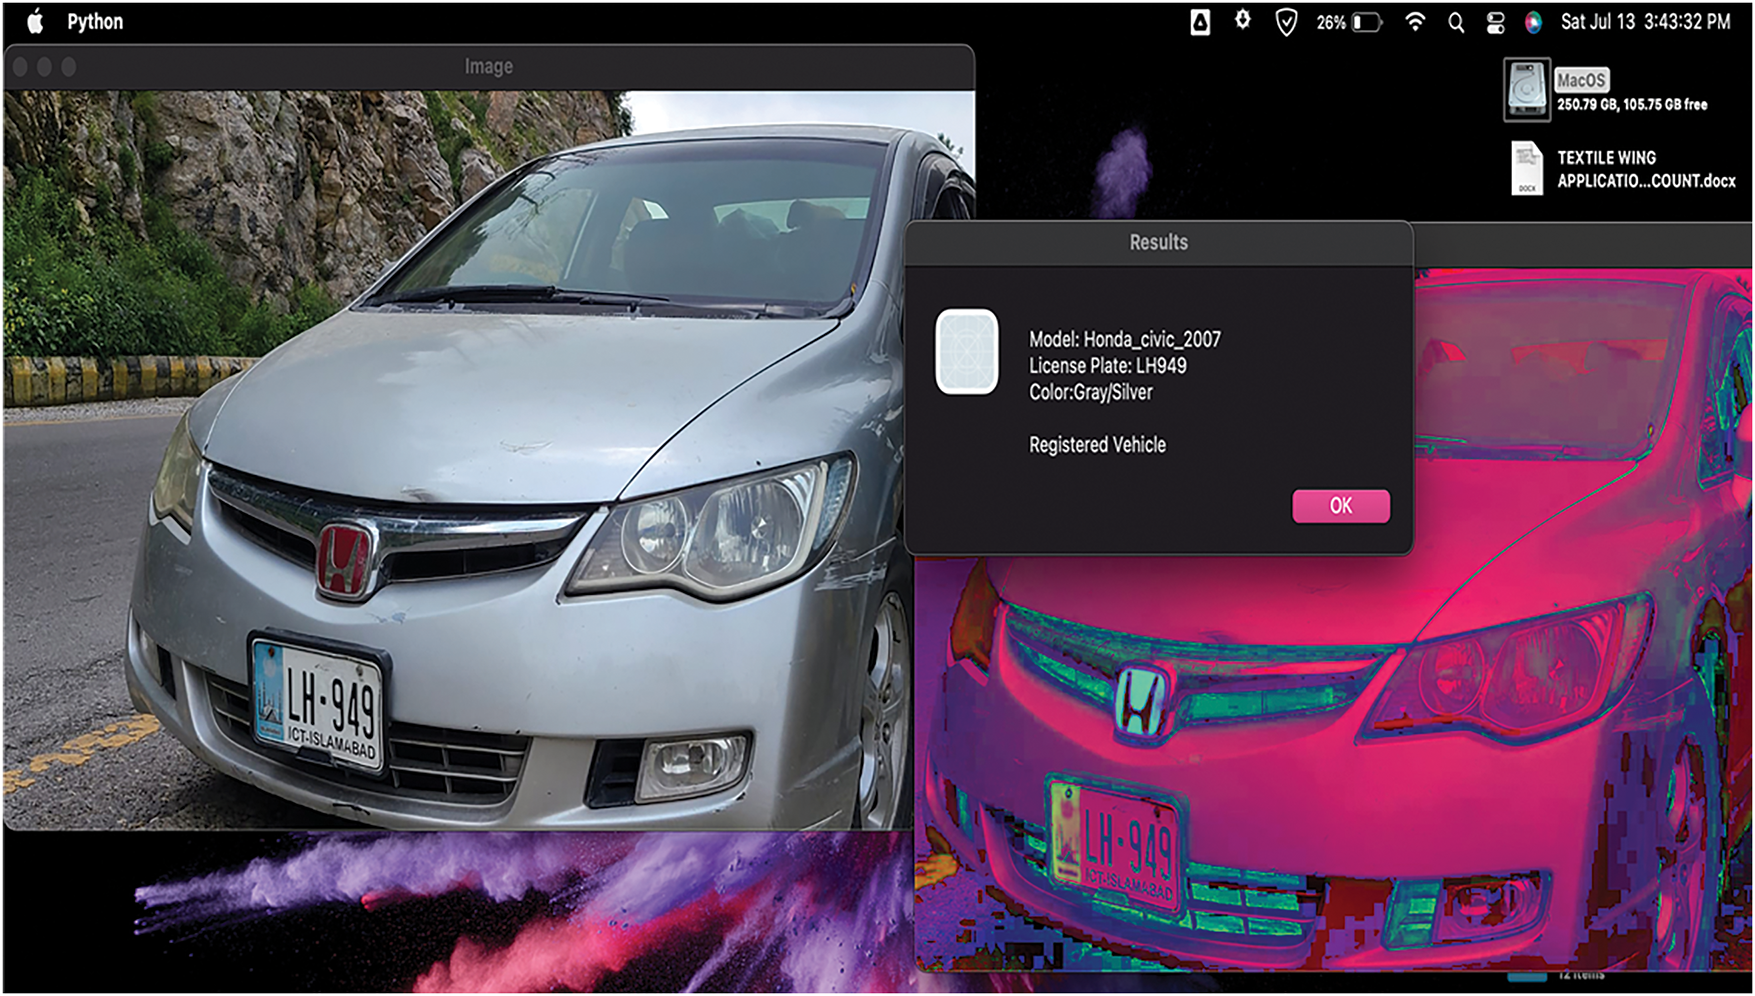This screenshot has width=1755, height=996.
Task: Click the Wi-Fi status icon
Action: 1415,22
